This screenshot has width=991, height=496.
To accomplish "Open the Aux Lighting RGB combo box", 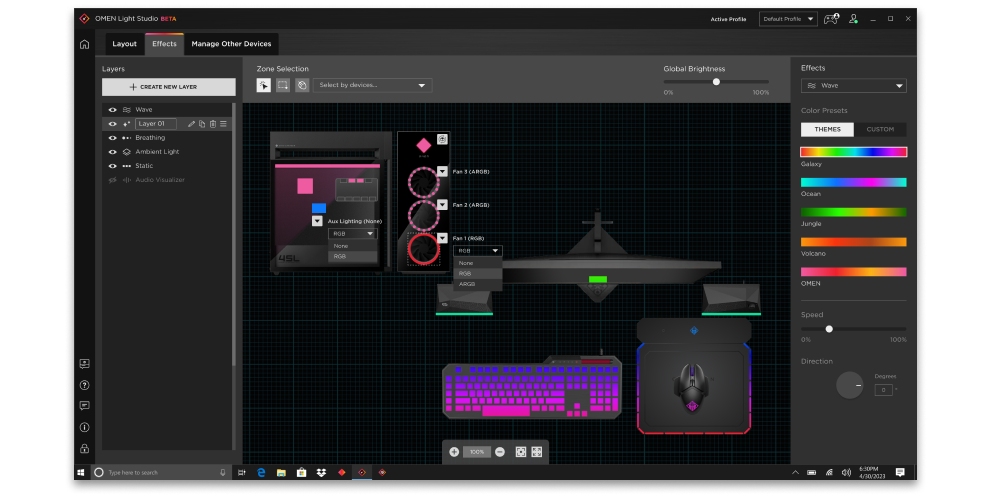I will point(353,234).
